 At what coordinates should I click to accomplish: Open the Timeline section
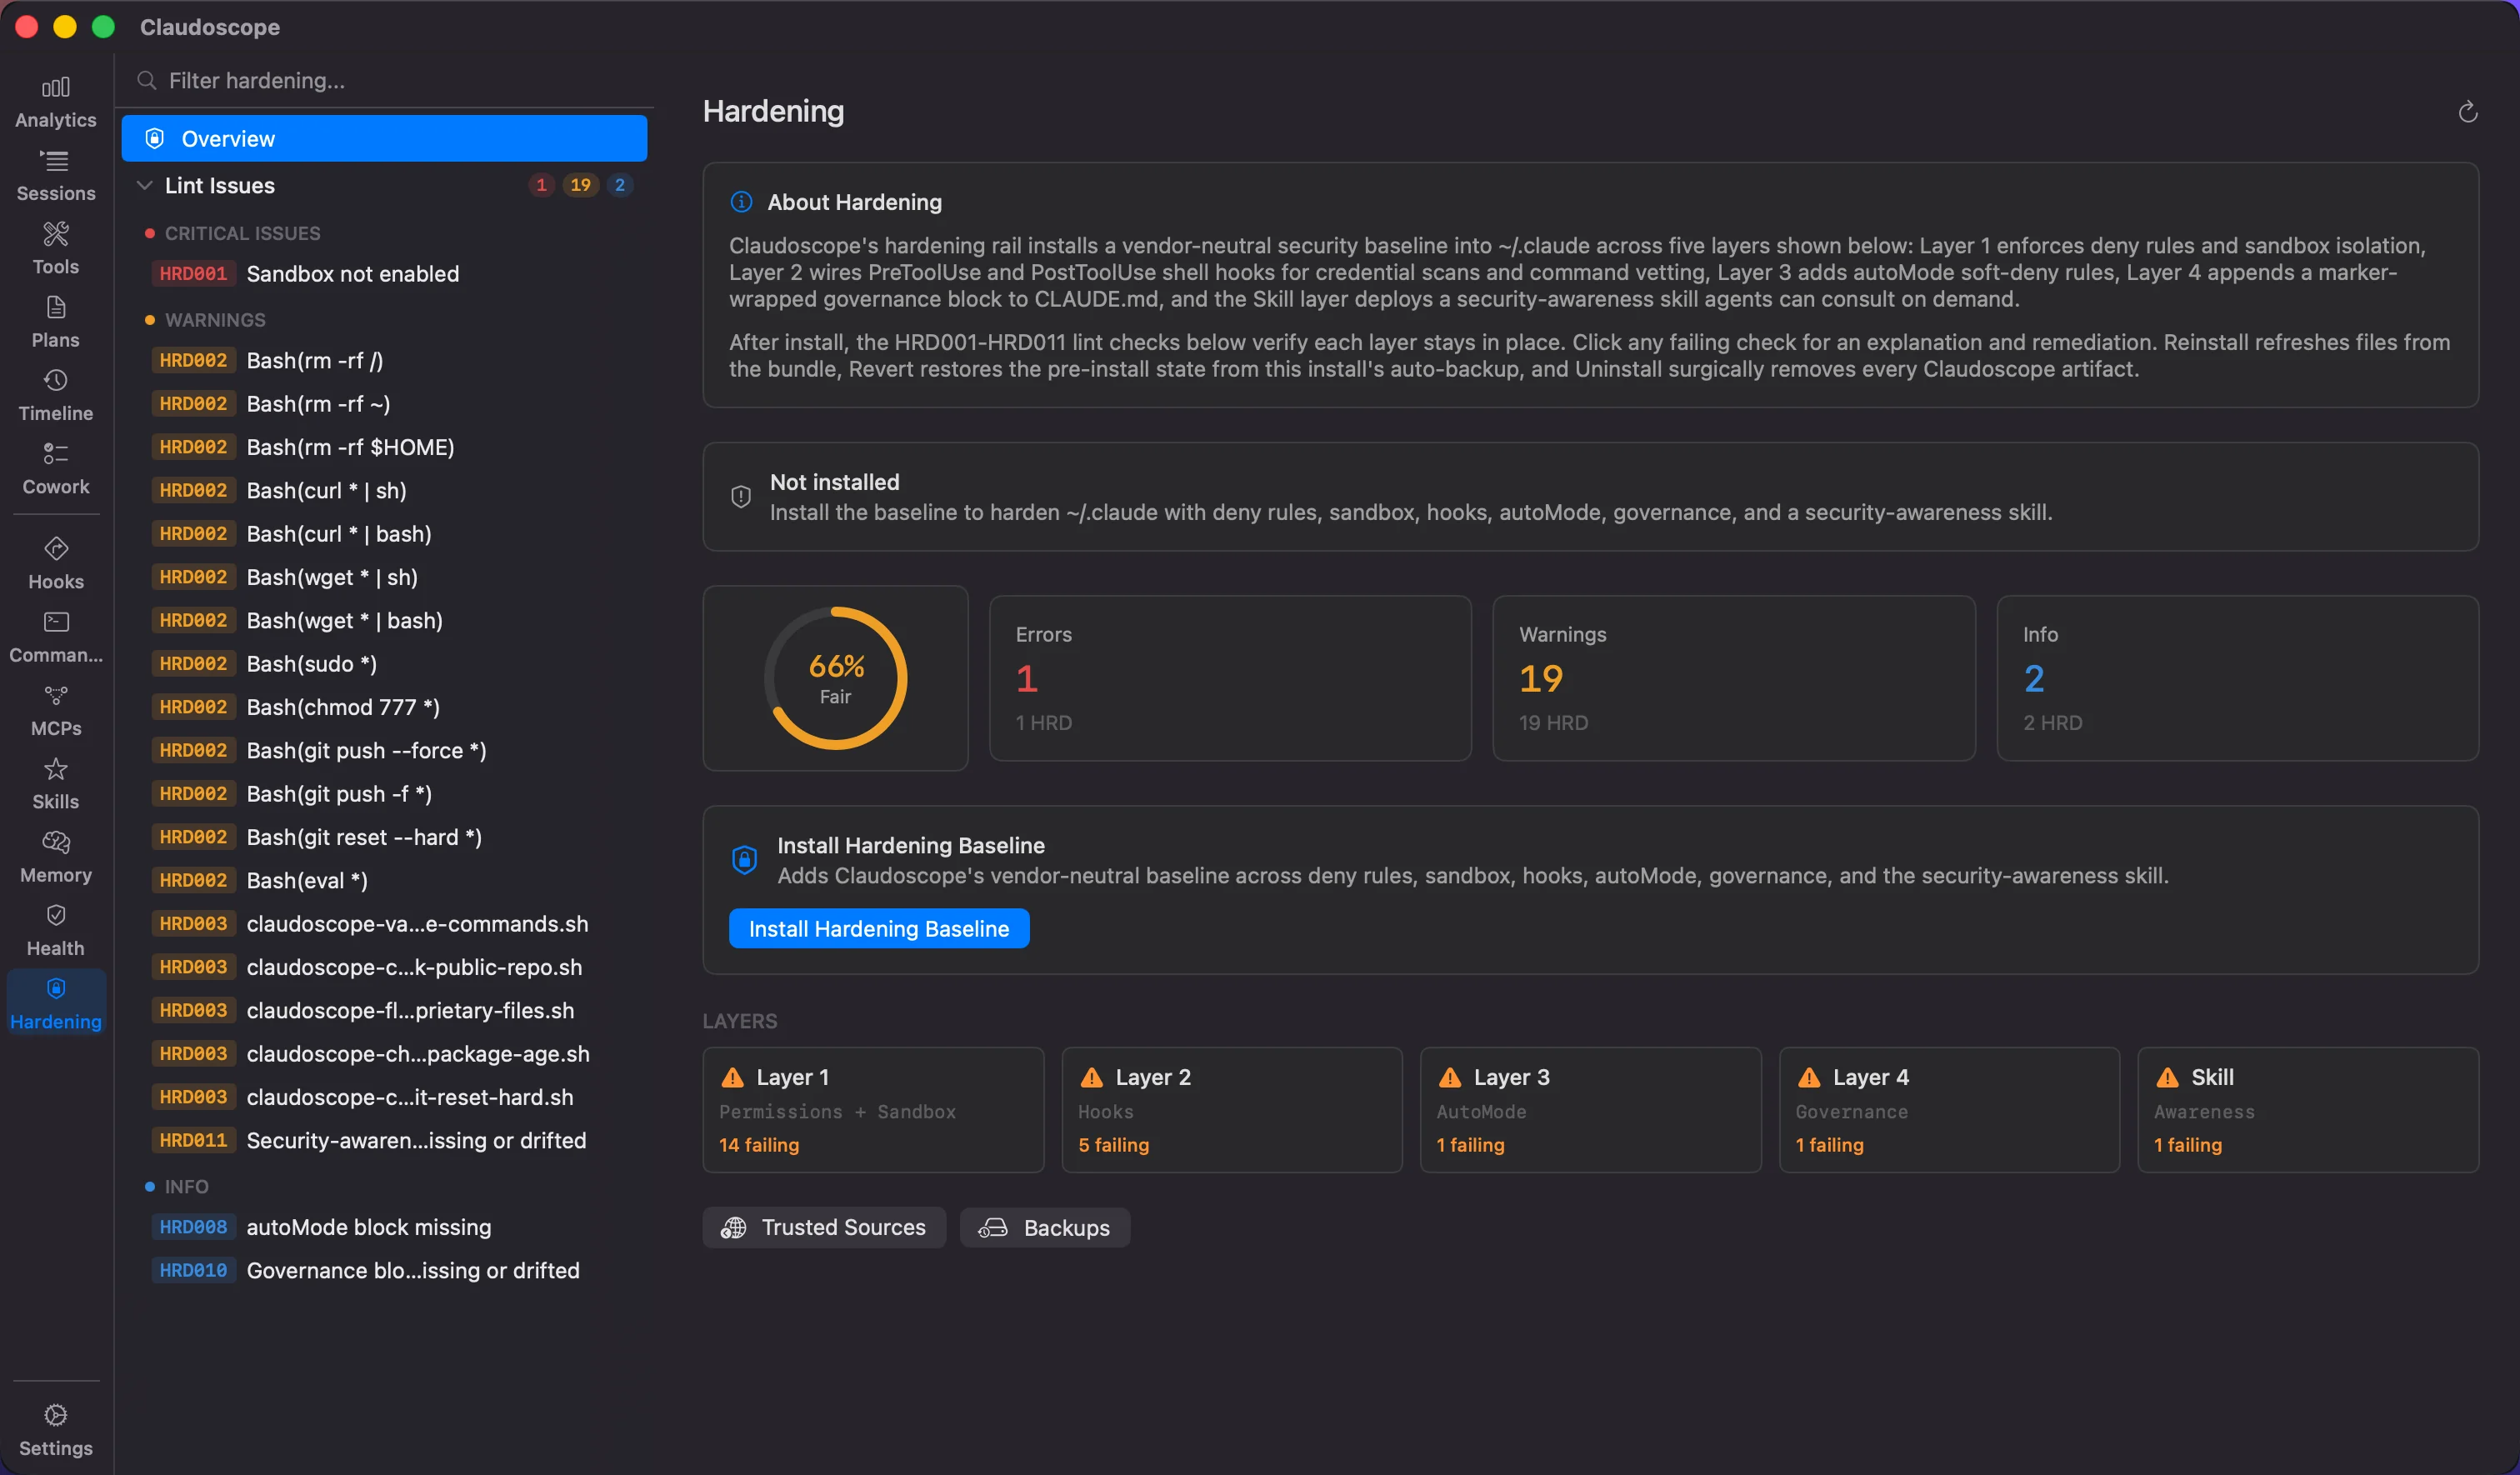tap(56, 395)
